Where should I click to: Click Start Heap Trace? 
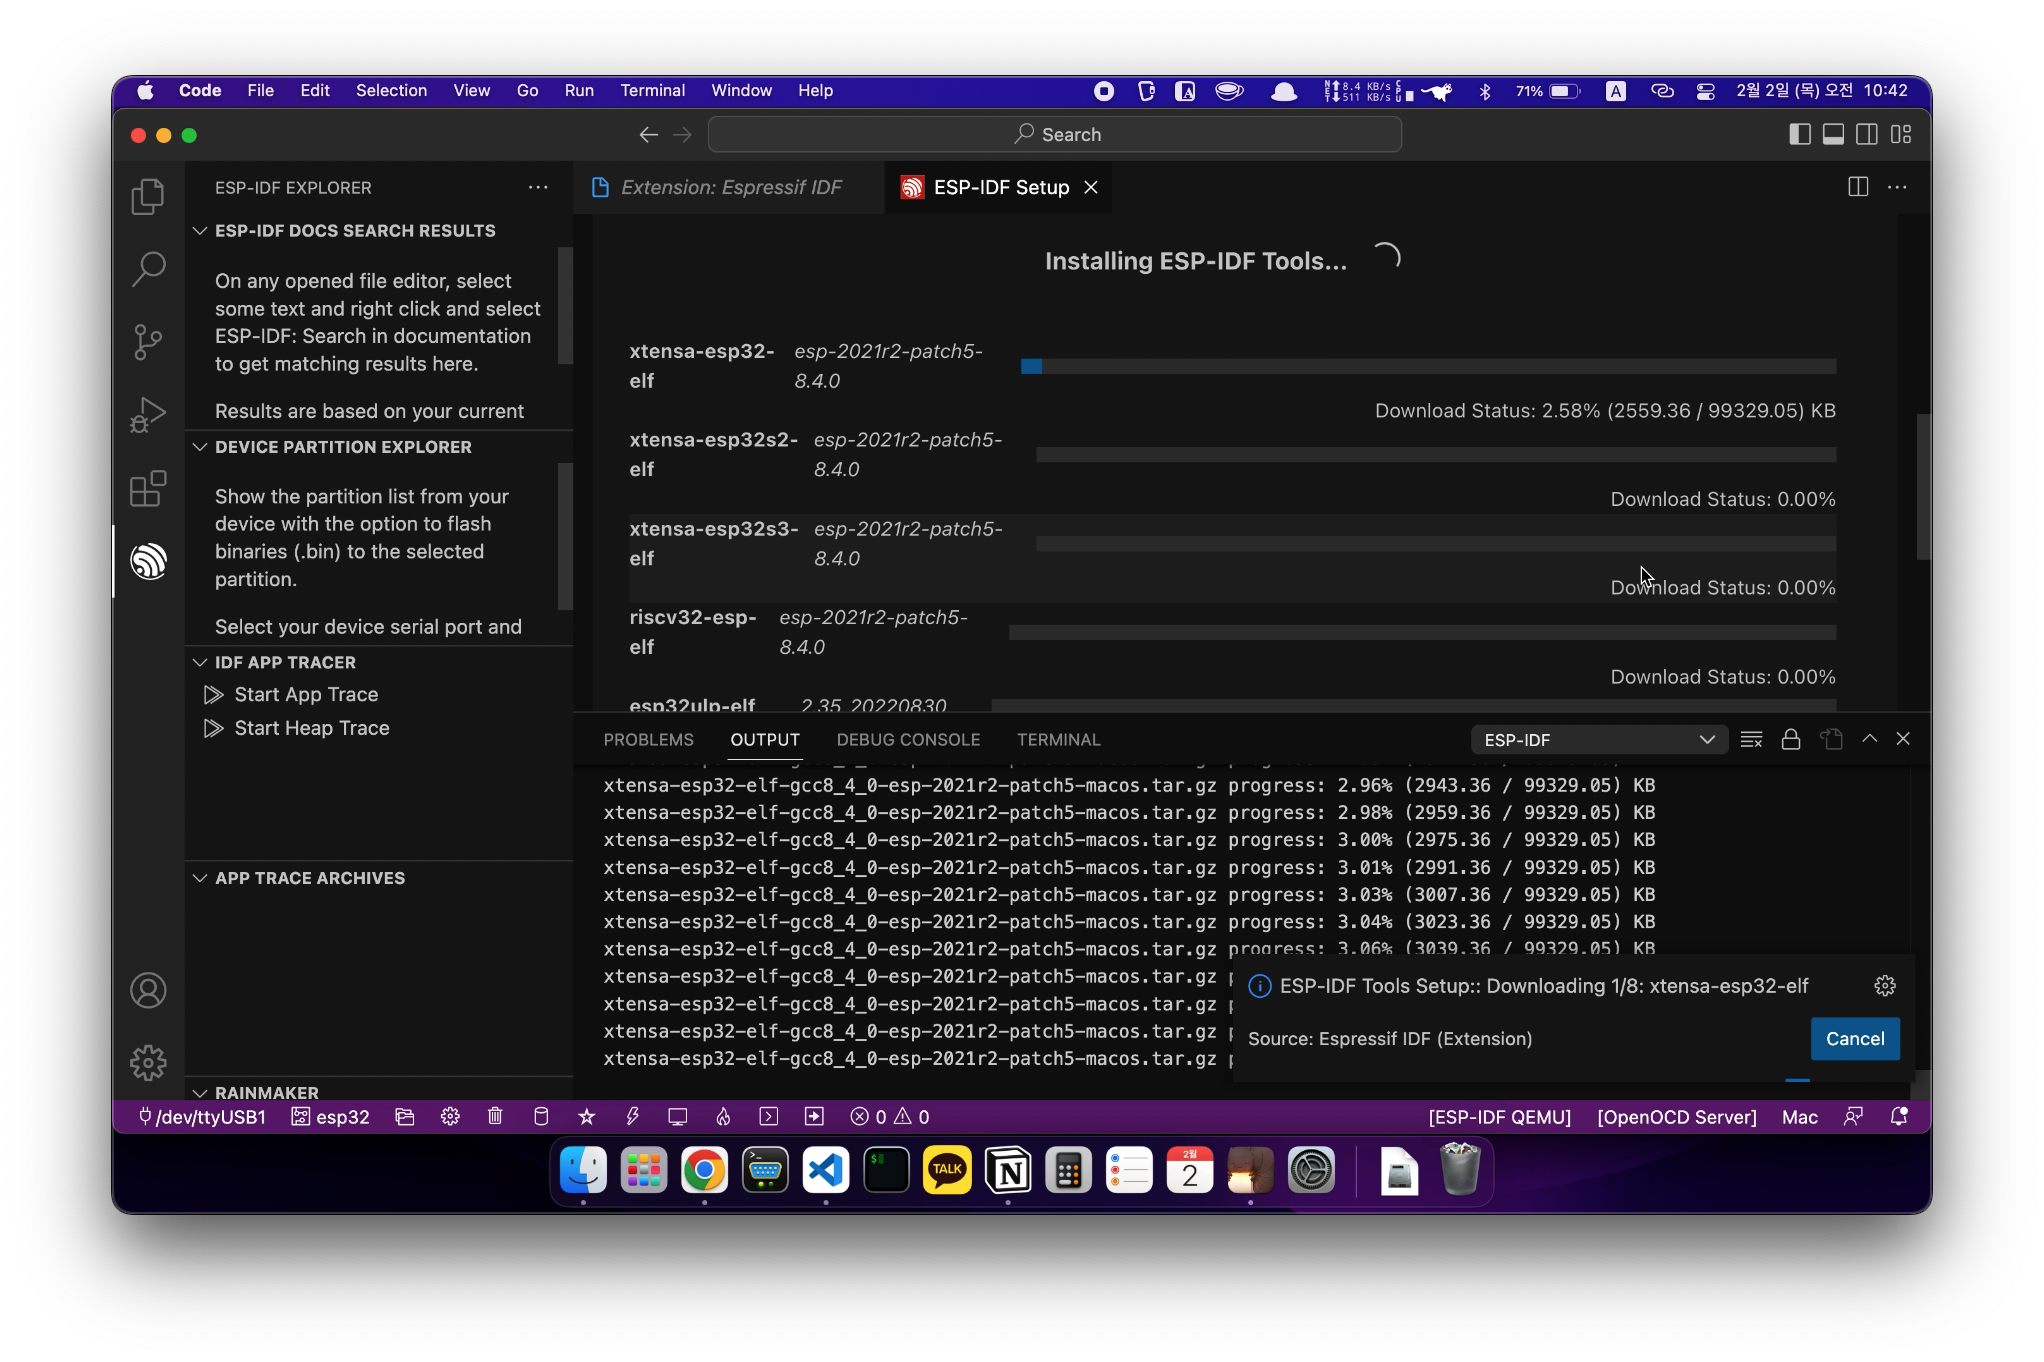click(x=311, y=728)
